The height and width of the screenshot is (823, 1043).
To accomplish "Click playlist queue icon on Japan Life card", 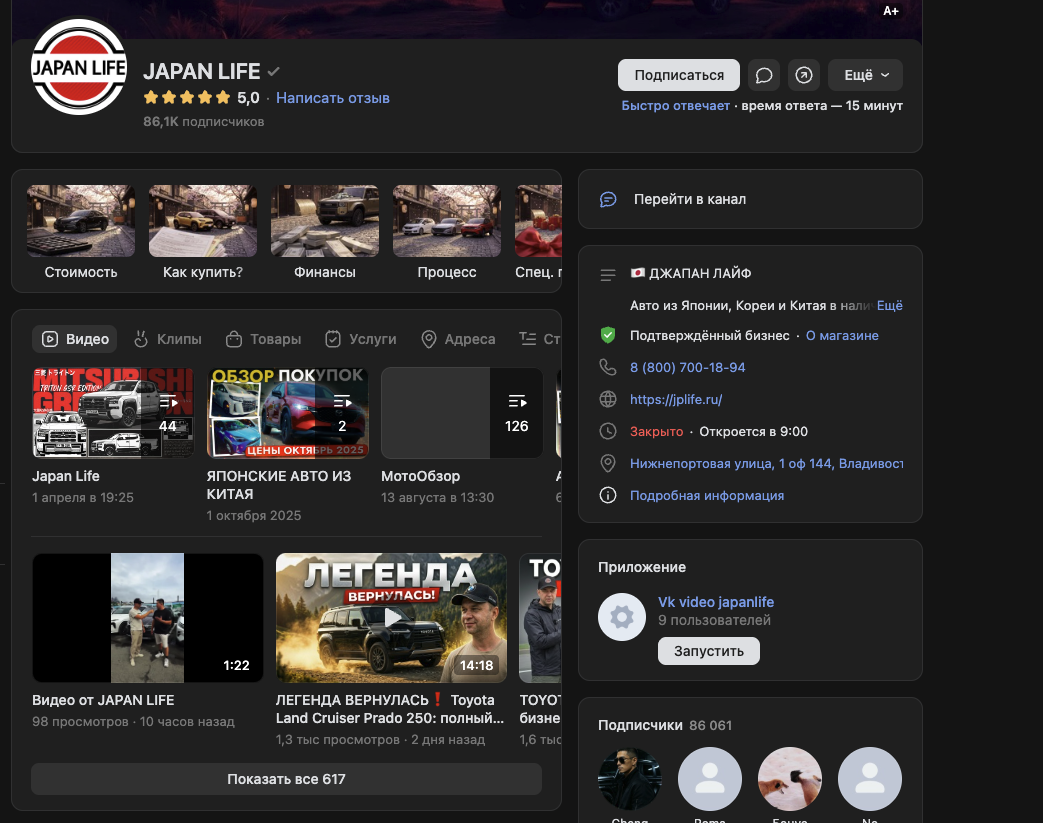I will coord(168,401).
